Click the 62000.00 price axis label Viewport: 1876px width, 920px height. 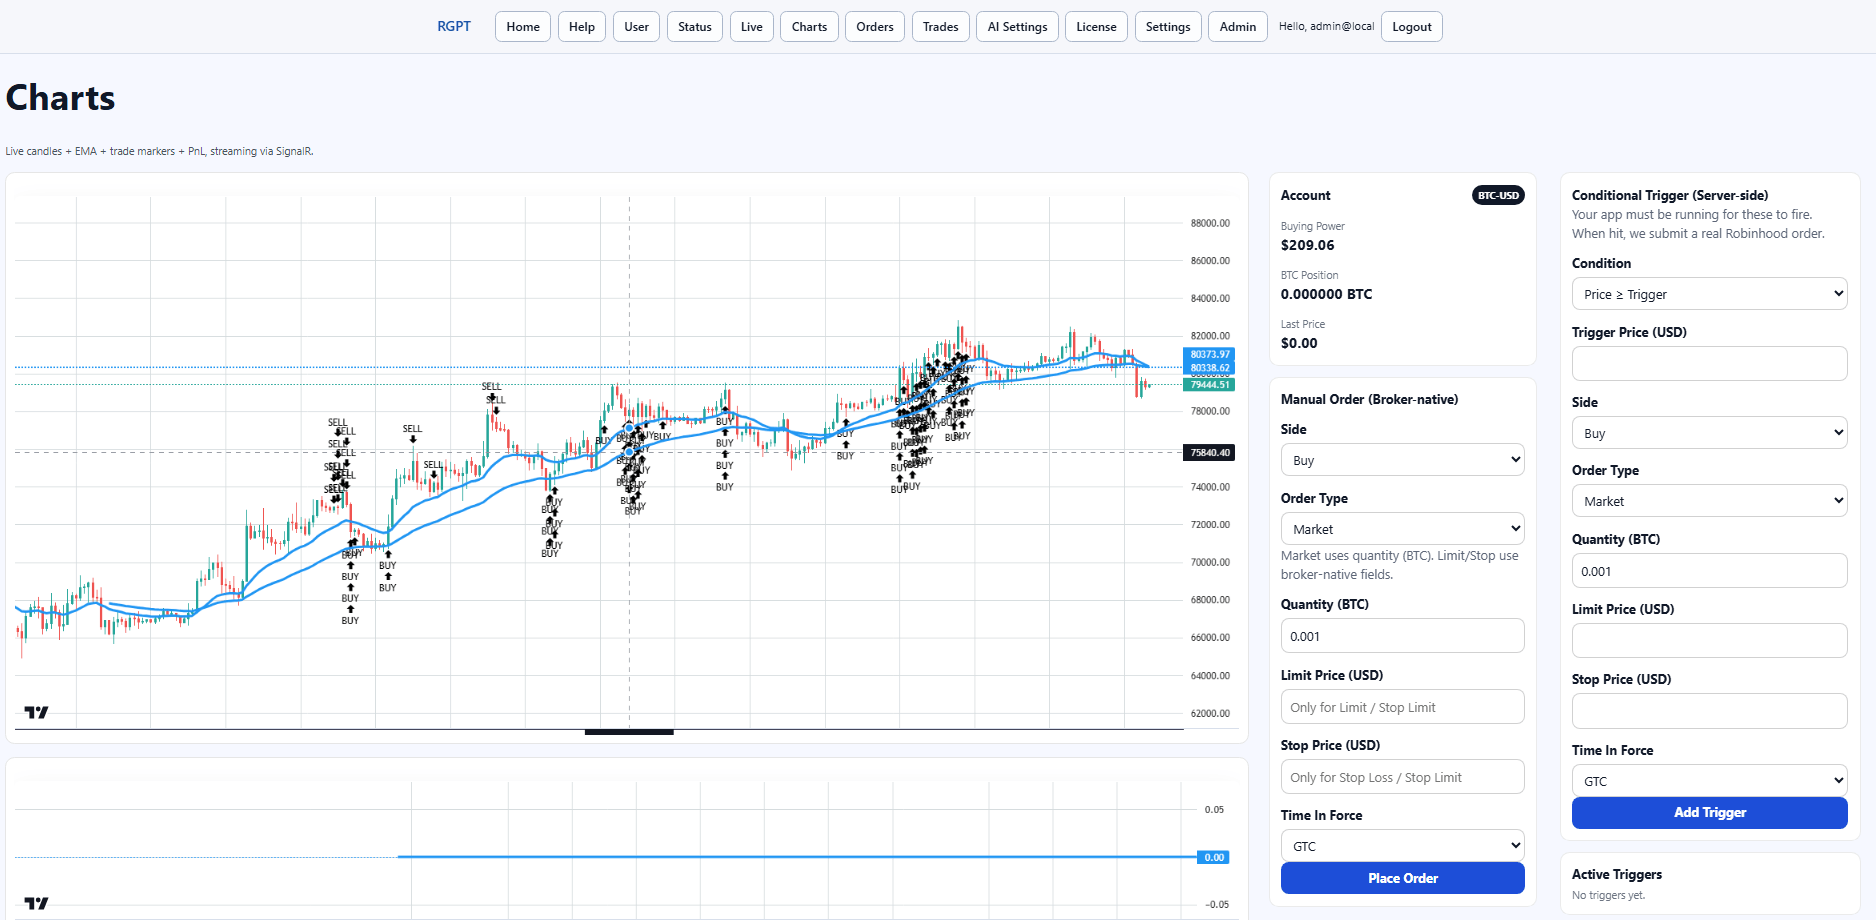pos(1210,713)
